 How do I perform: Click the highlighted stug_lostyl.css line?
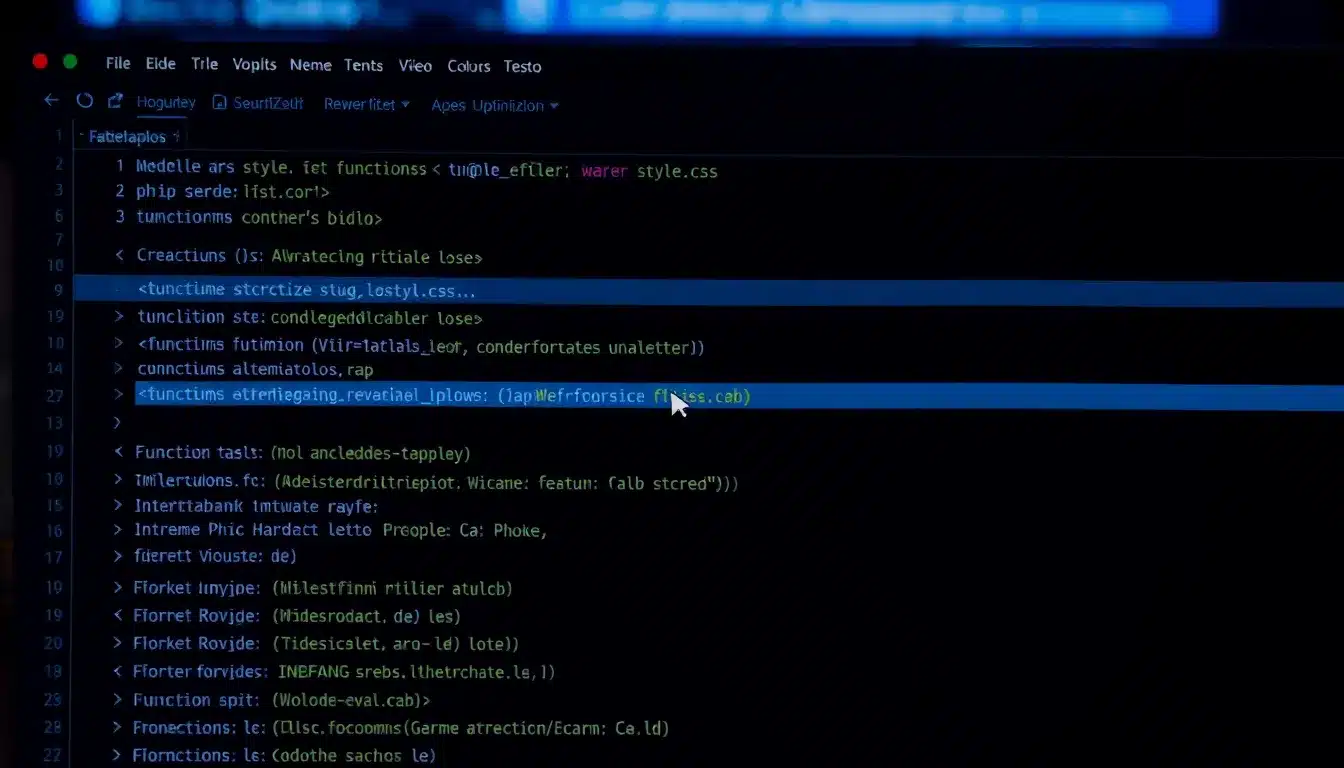[306, 291]
